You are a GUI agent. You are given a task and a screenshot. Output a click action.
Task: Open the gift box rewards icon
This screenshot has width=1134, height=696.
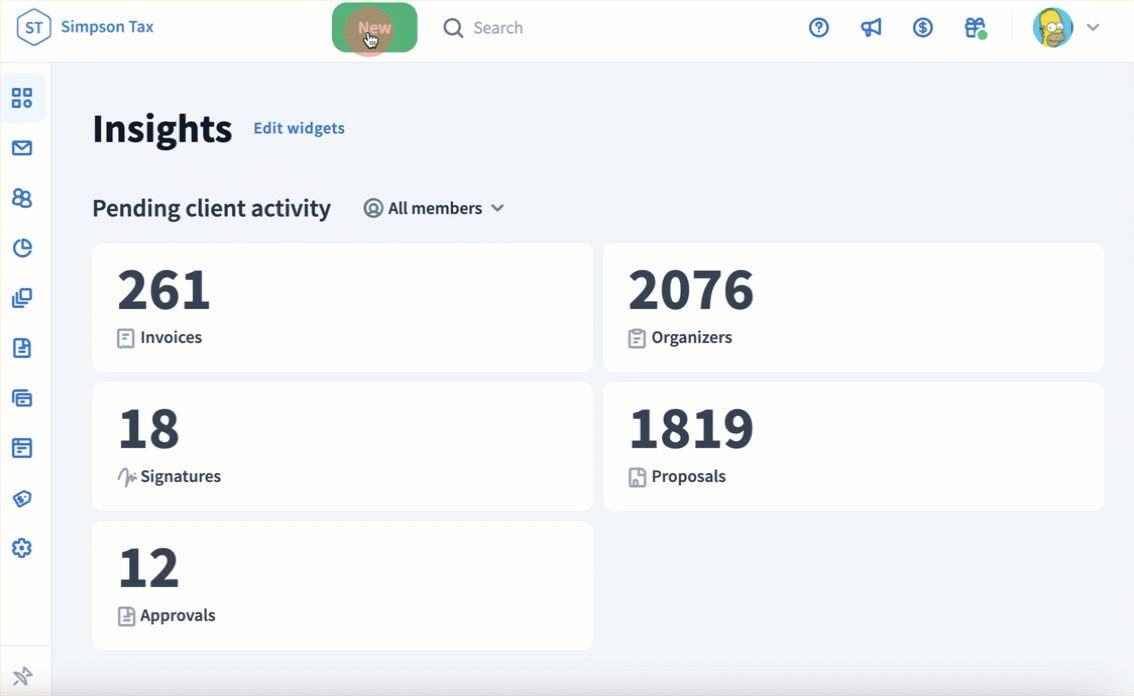point(975,28)
